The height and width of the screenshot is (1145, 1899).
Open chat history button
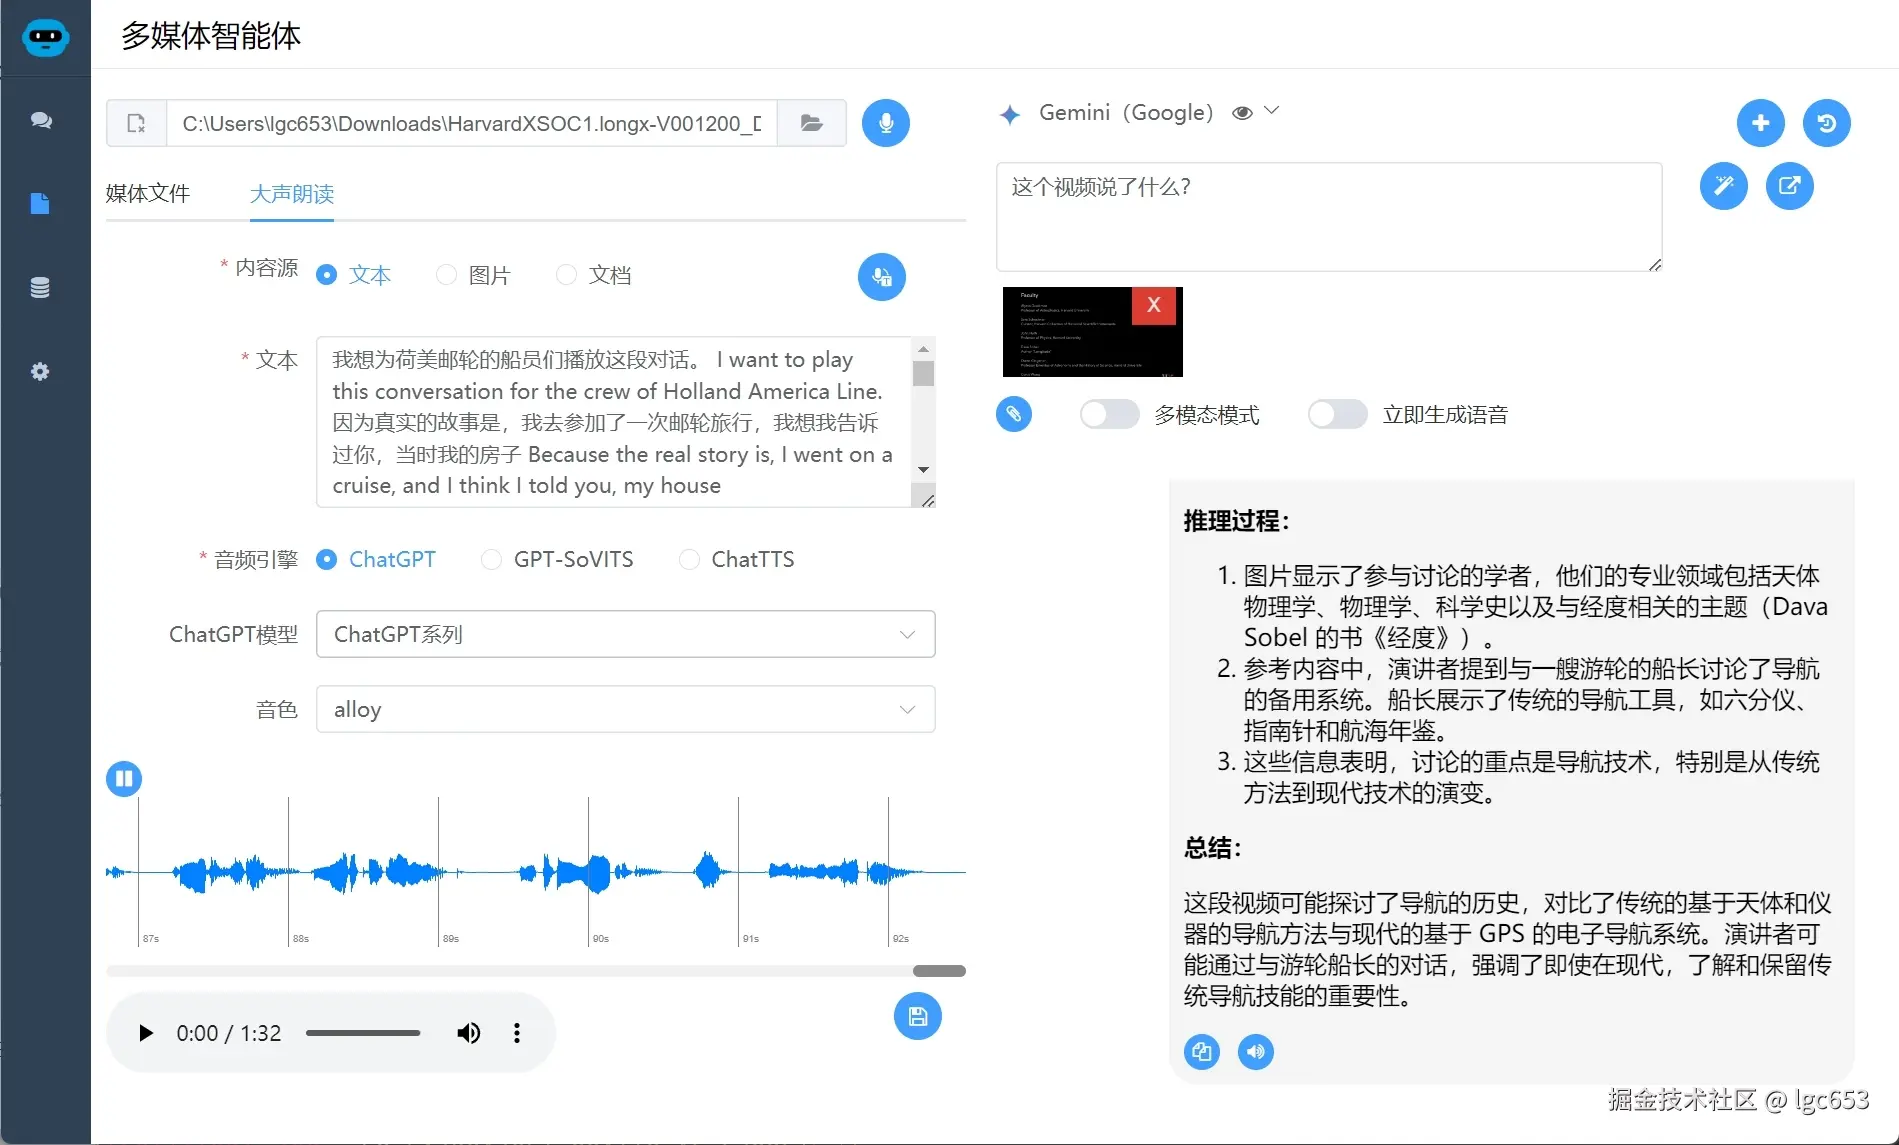tap(1827, 123)
